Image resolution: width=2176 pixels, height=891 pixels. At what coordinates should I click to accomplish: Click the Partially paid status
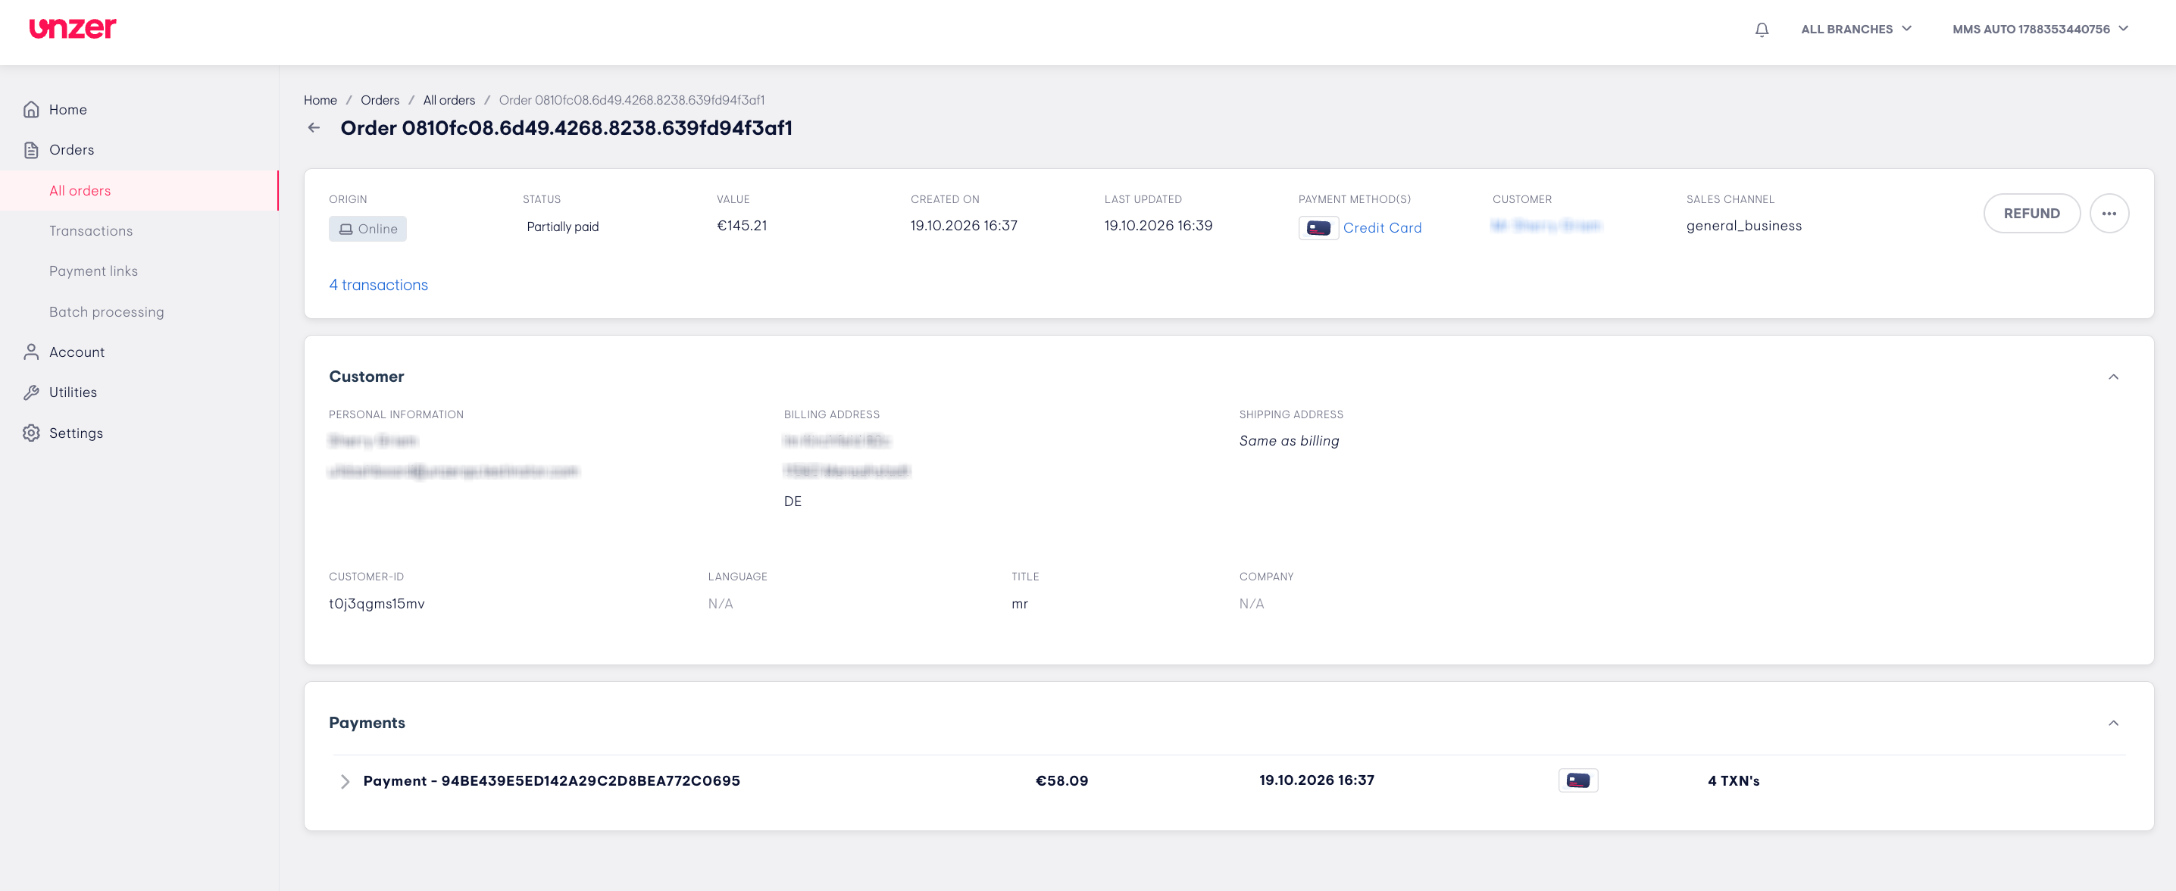[563, 227]
